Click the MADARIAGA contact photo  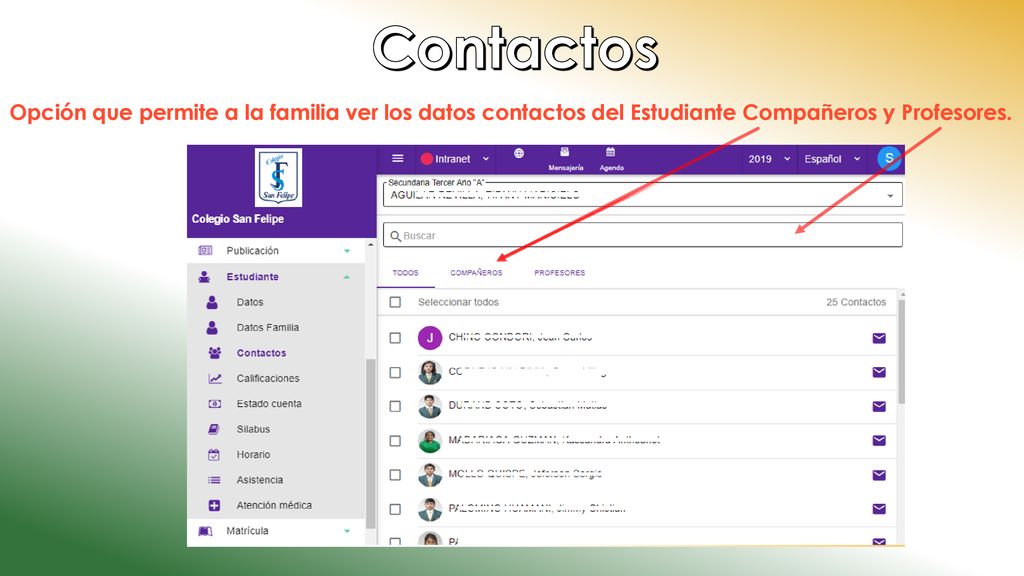point(430,441)
